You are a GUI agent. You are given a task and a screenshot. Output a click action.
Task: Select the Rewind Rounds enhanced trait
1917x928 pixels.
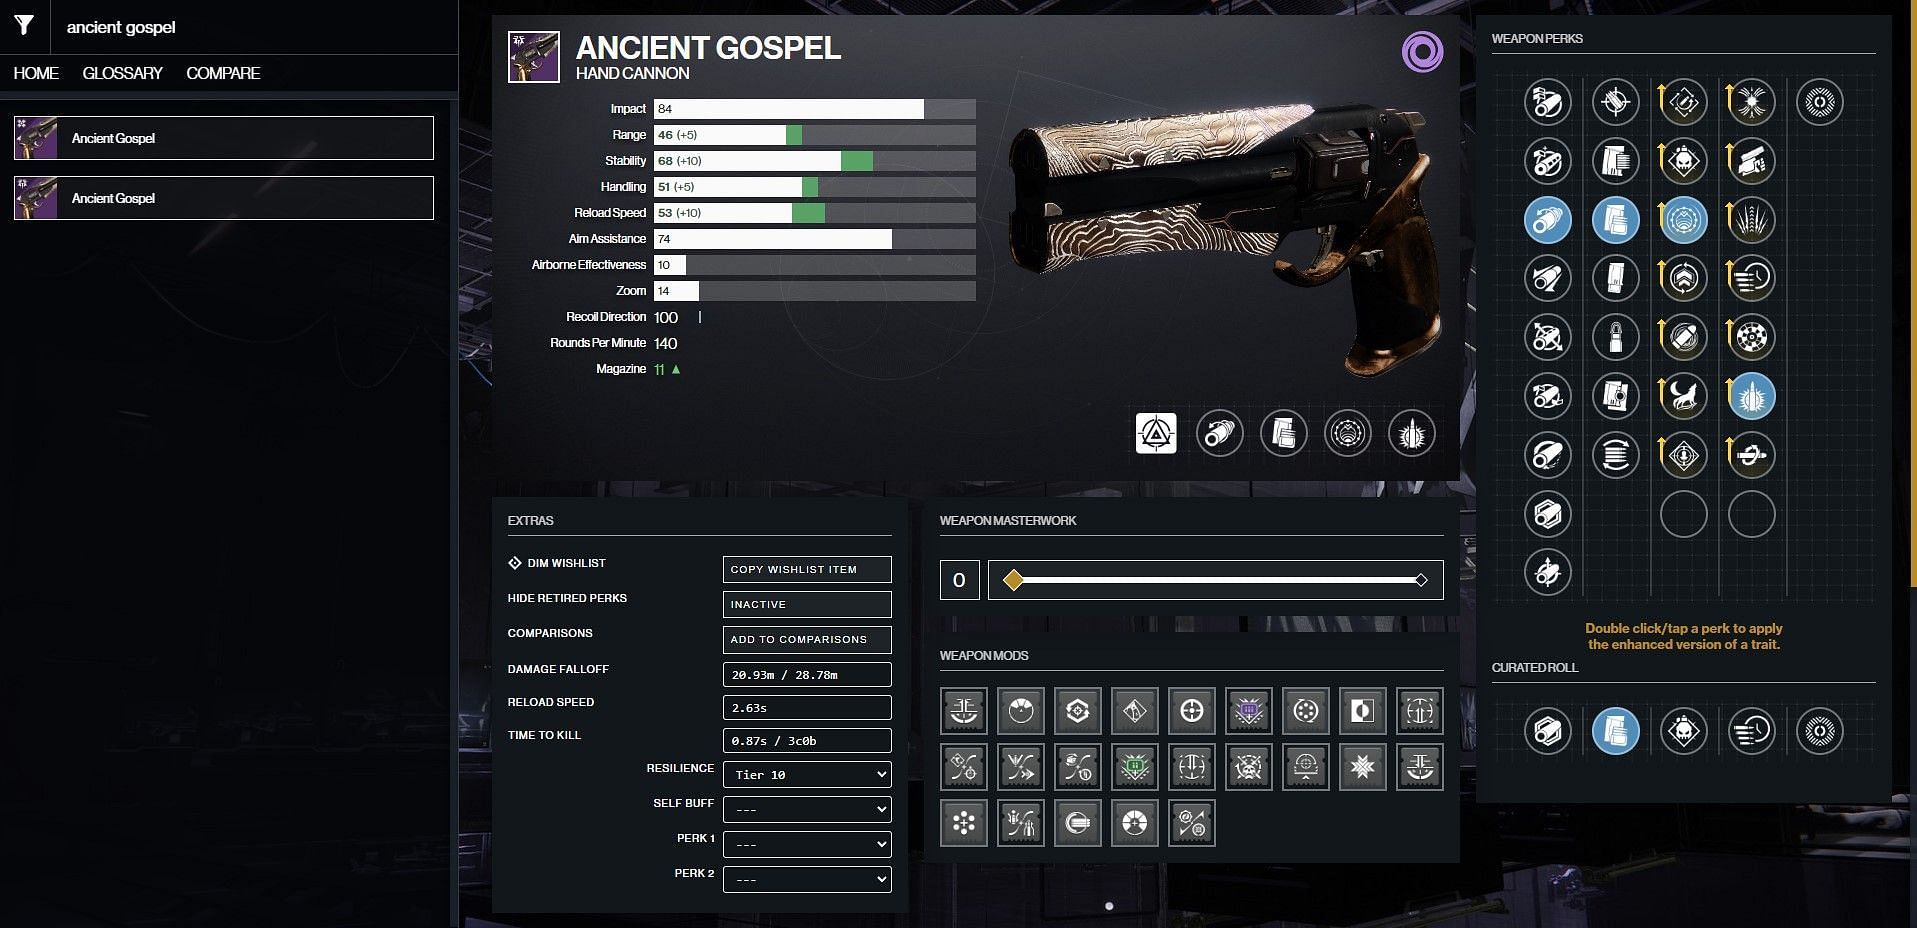tap(1684, 101)
